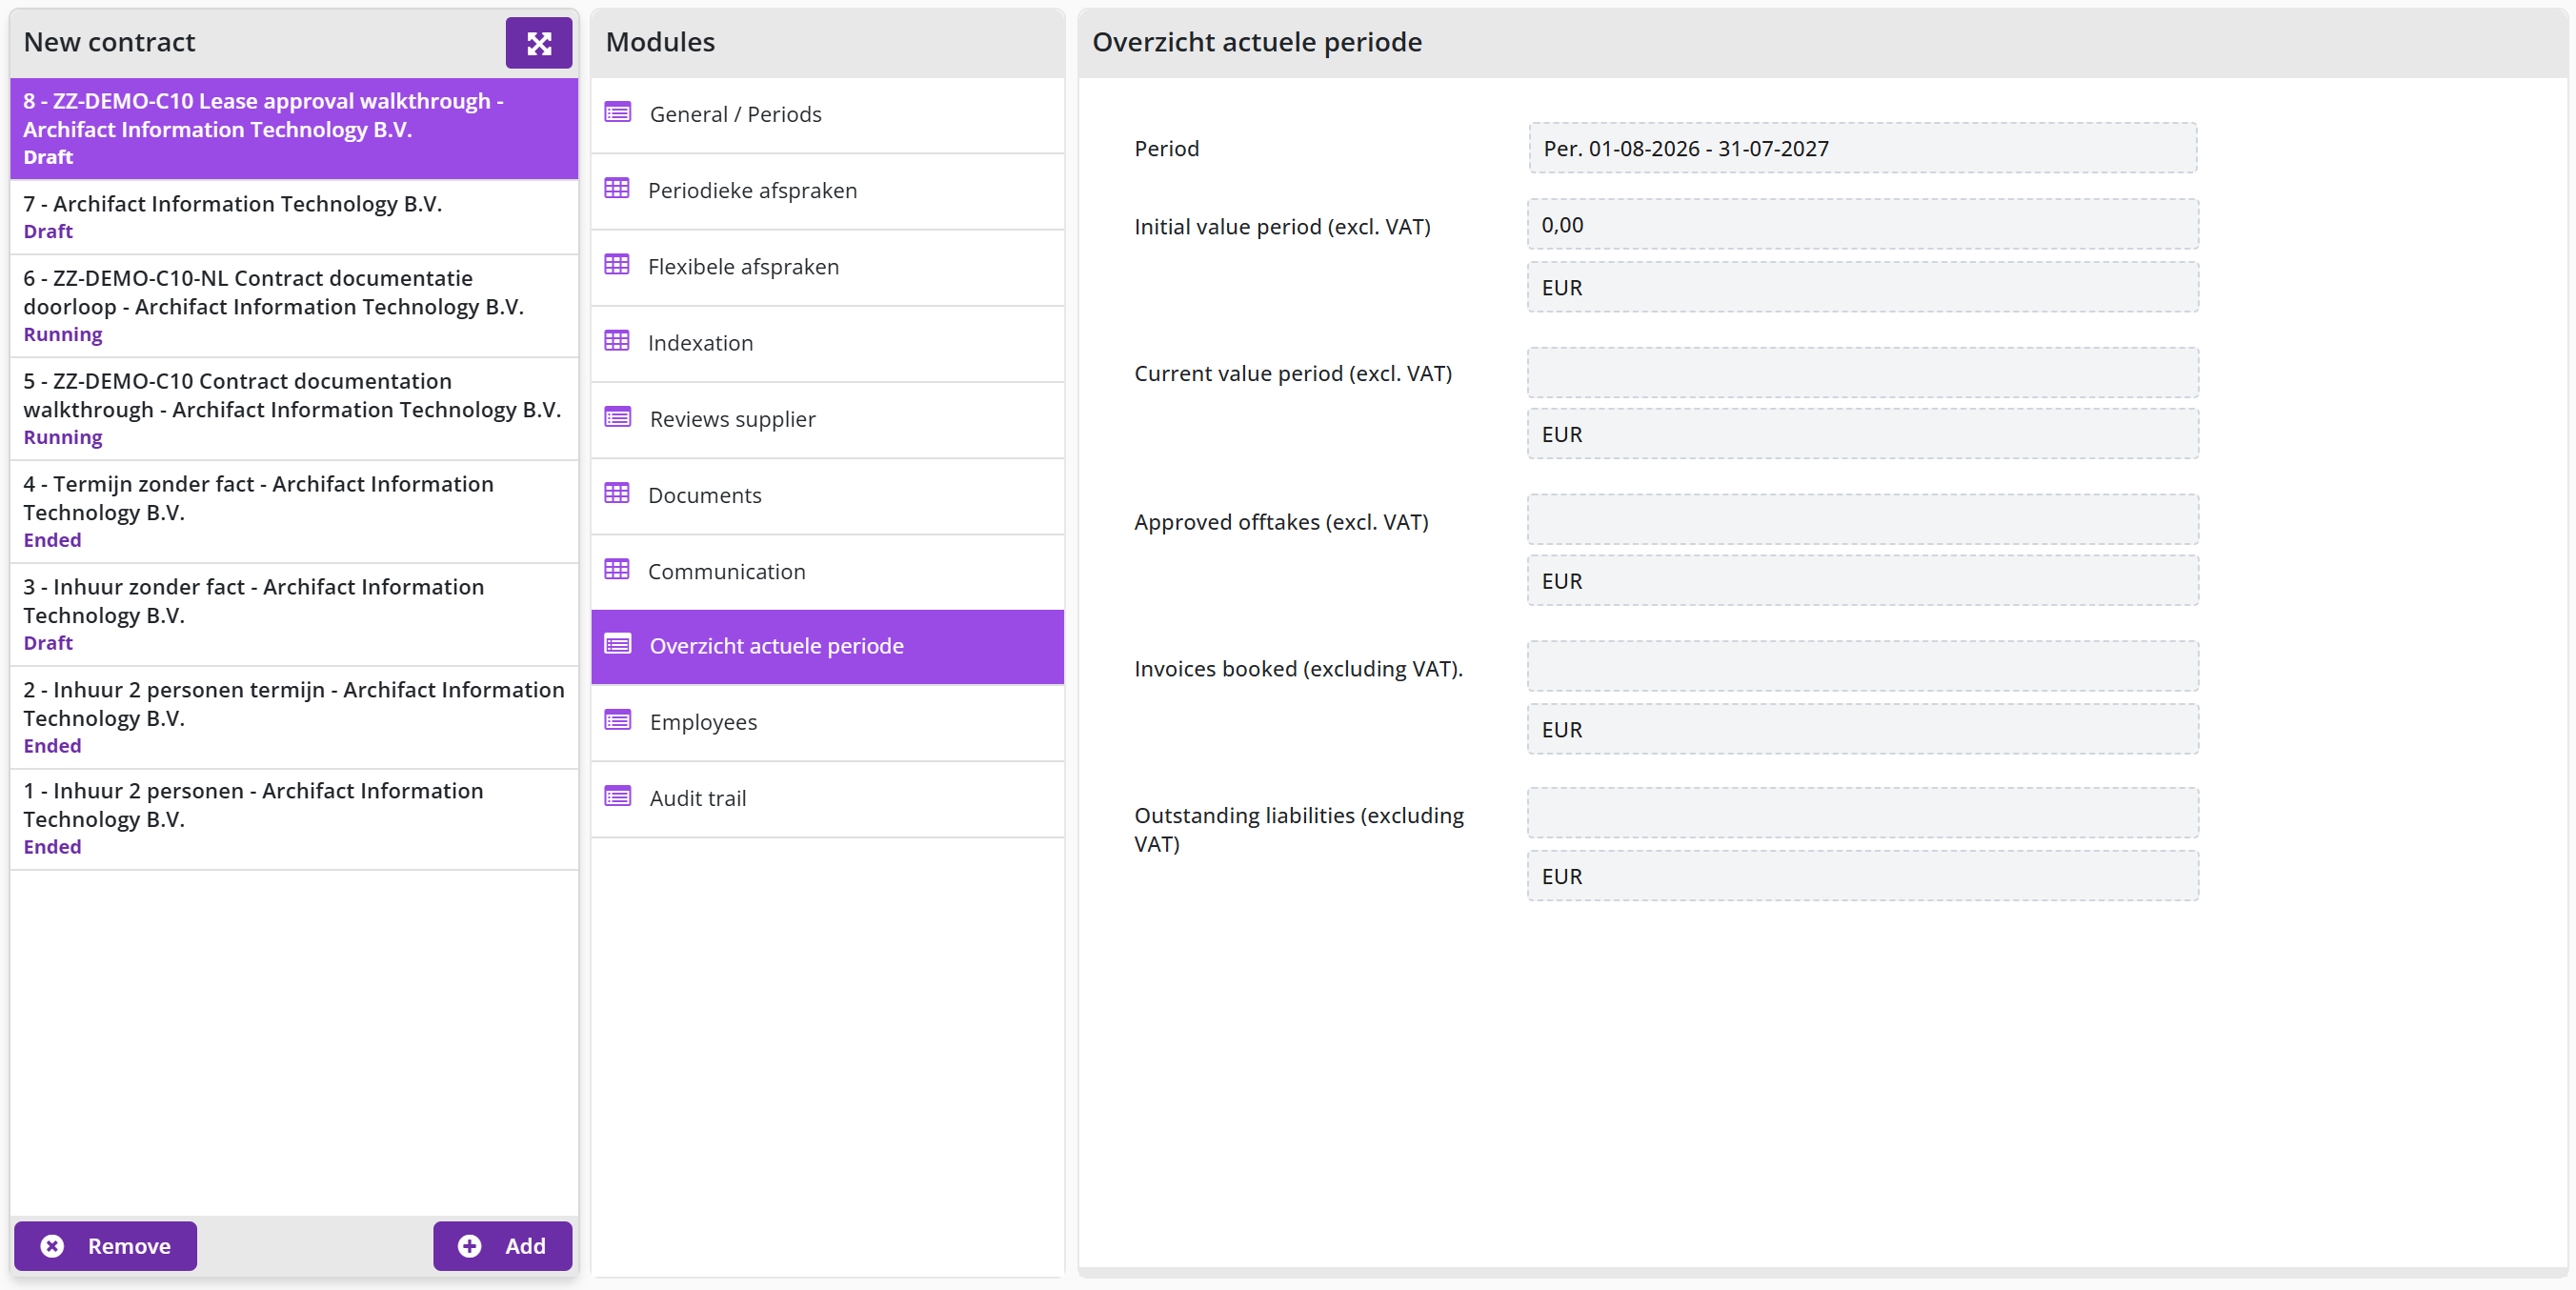Click the Invoices booked amount field
This screenshot has width=2576, height=1290.
(x=1862, y=667)
